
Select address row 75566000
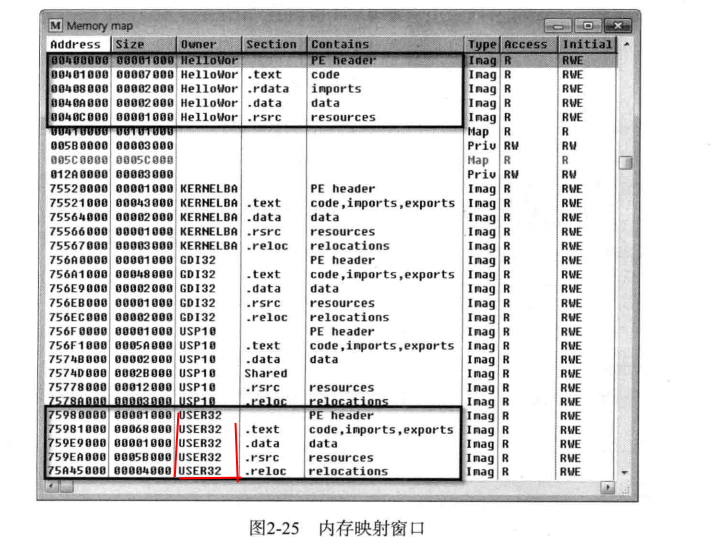pos(331,232)
